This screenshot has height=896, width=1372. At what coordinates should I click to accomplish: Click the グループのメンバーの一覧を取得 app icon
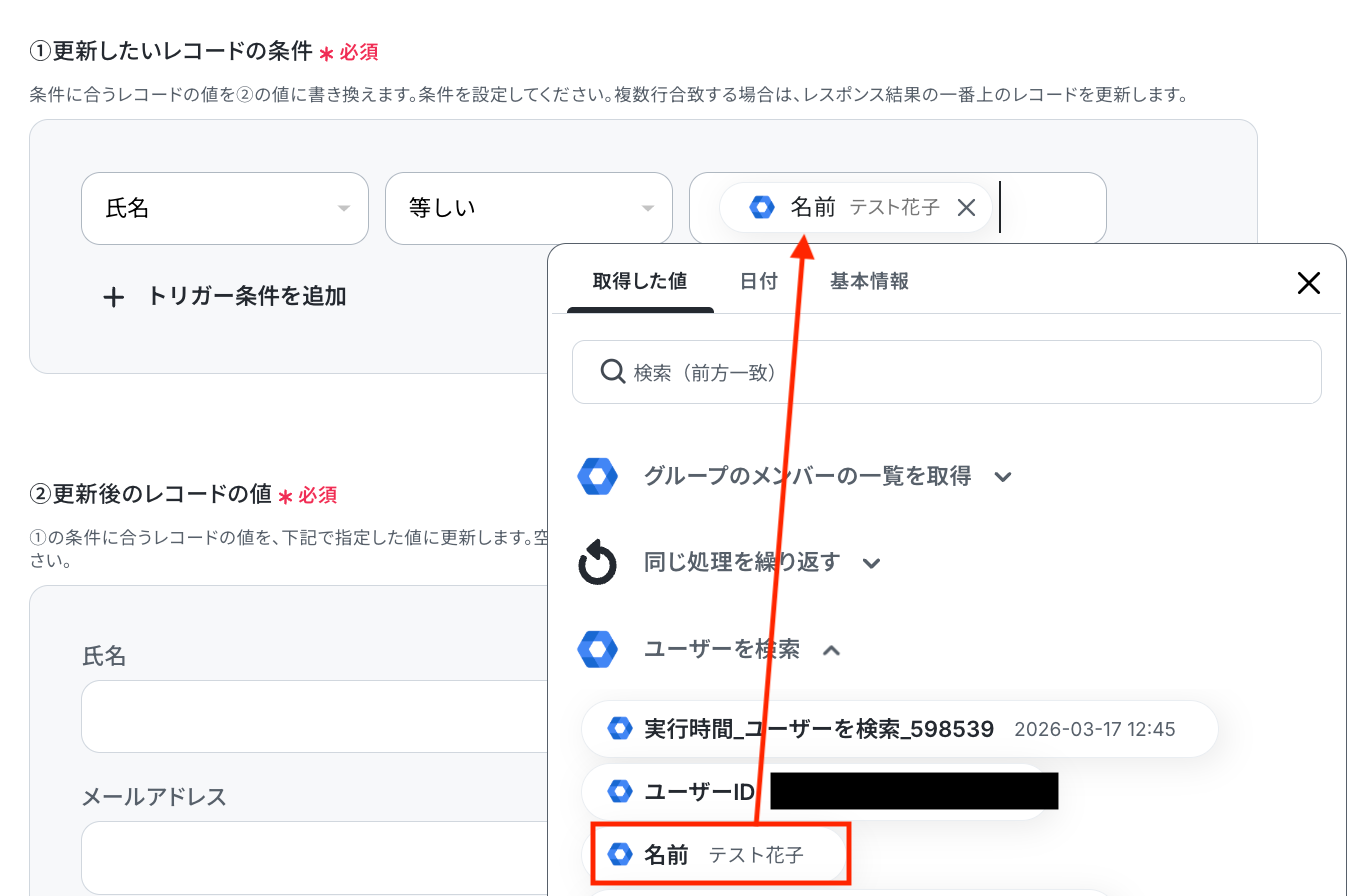point(598,476)
